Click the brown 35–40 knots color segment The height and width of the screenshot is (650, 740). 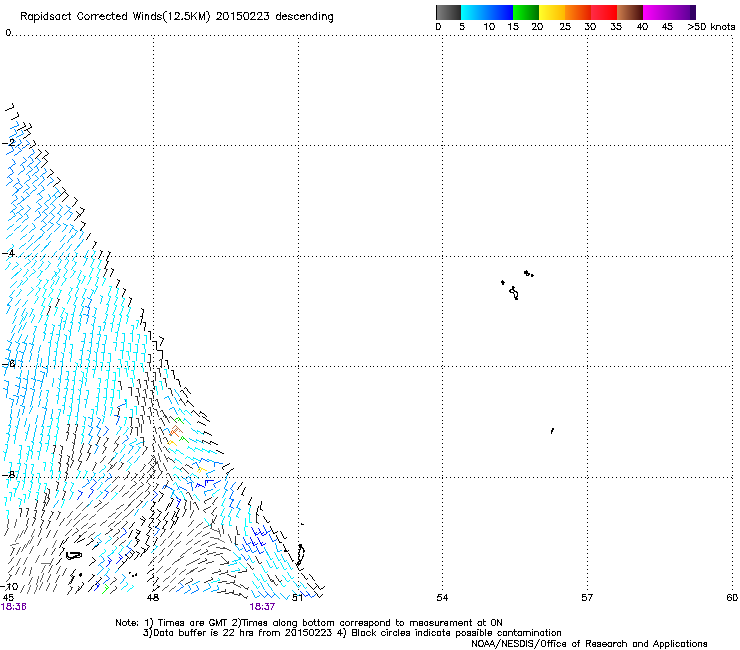(x=630, y=12)
